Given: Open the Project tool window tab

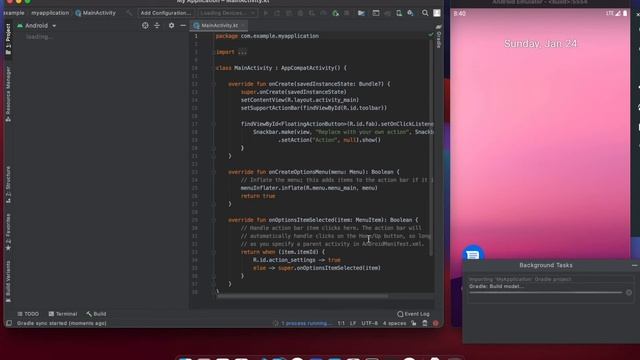Looking at the screenshot, I should pos(8,39).
